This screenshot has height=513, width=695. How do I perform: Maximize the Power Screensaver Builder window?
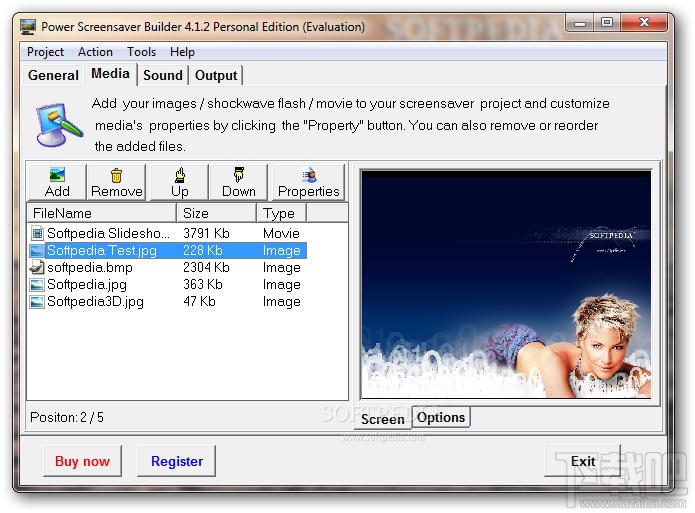tap(607, 23)
